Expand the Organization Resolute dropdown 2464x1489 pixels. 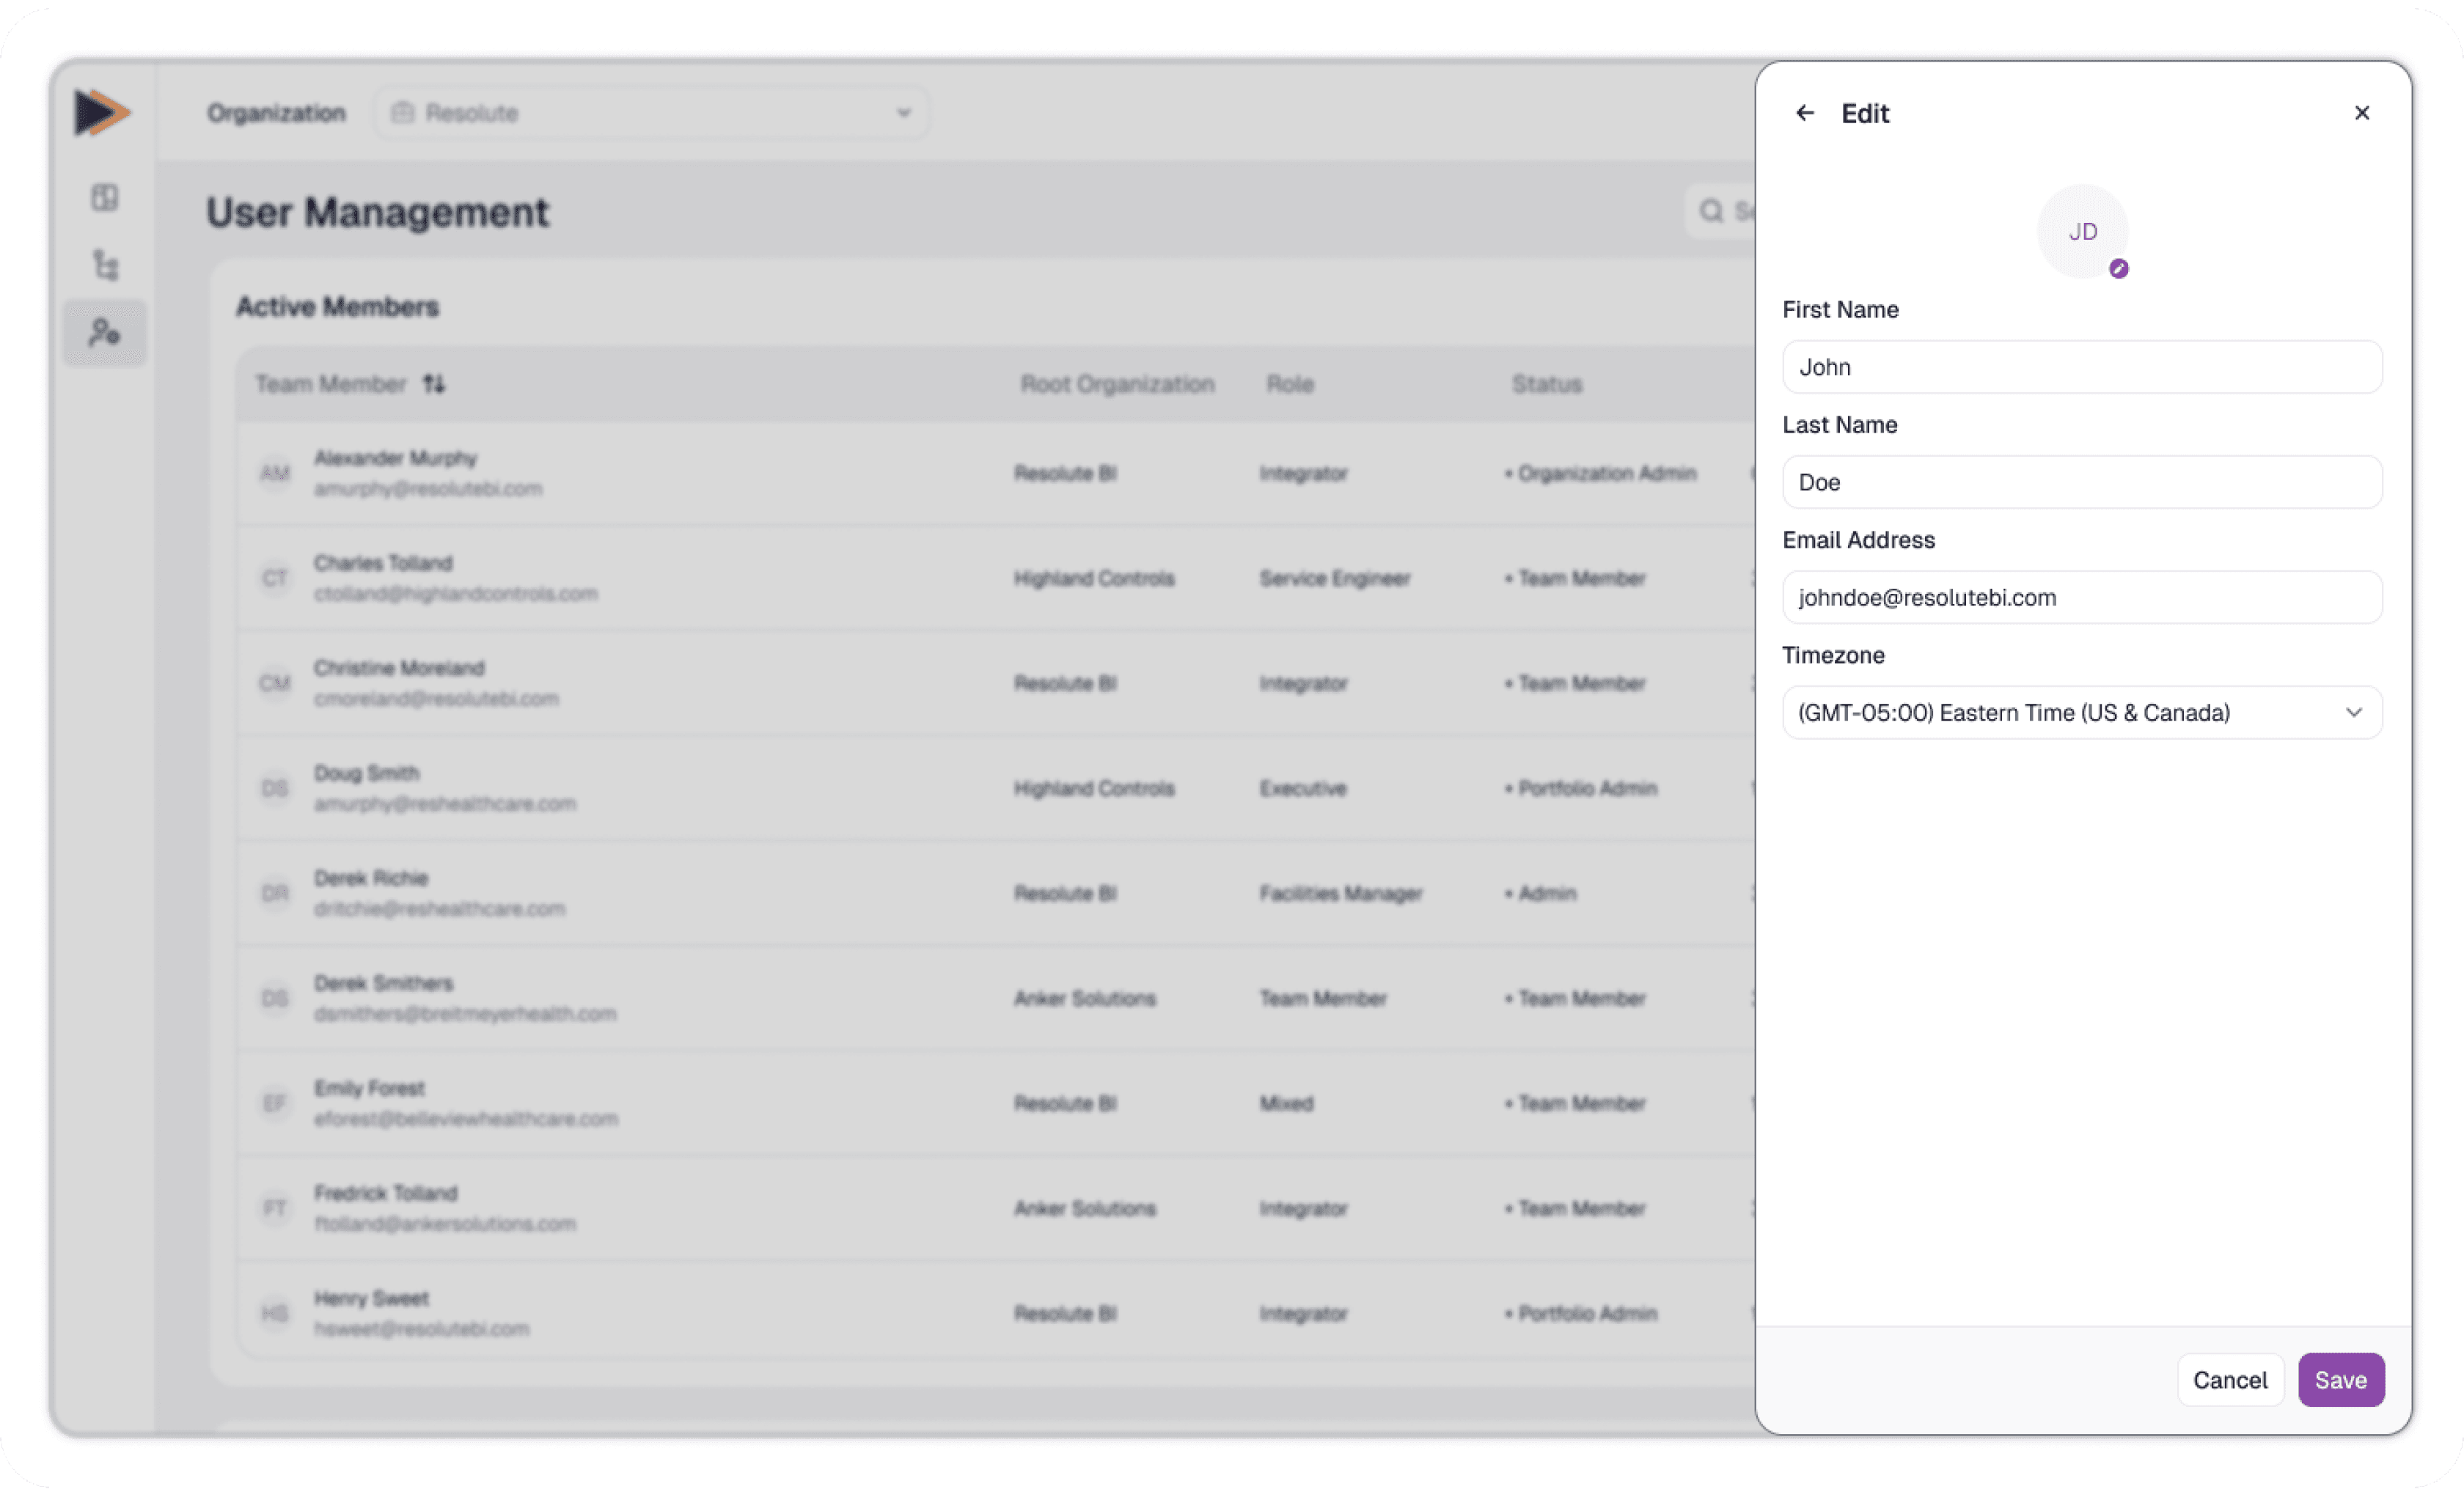pos(651,113)
